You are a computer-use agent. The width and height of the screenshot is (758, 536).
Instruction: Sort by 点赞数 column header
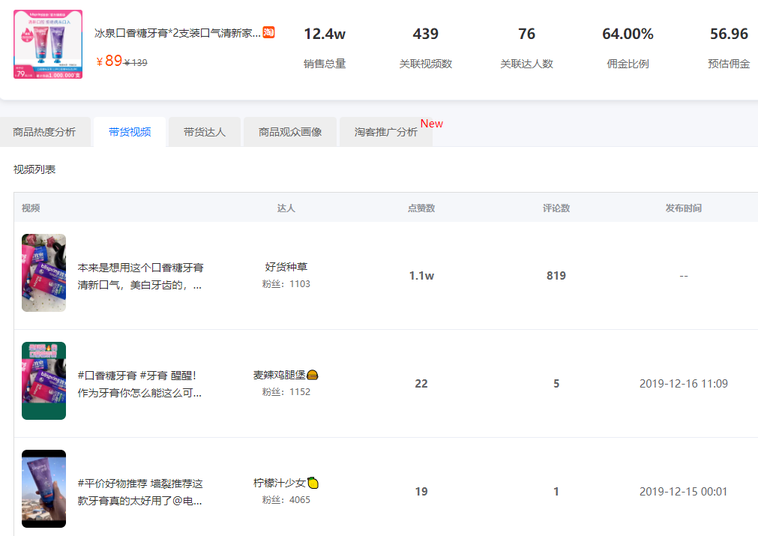421,208
